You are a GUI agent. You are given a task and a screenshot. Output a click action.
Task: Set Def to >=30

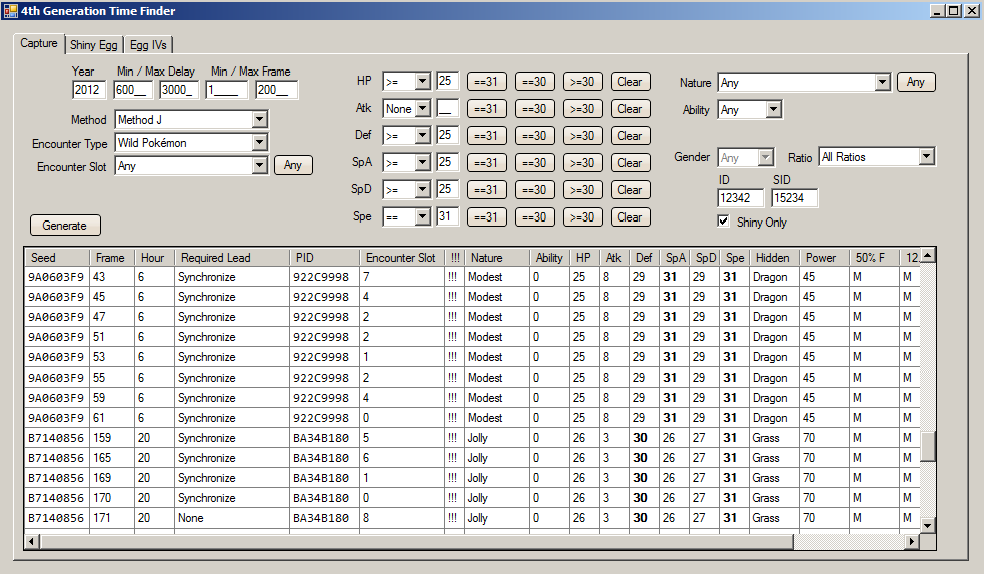[x=582, y=136]
